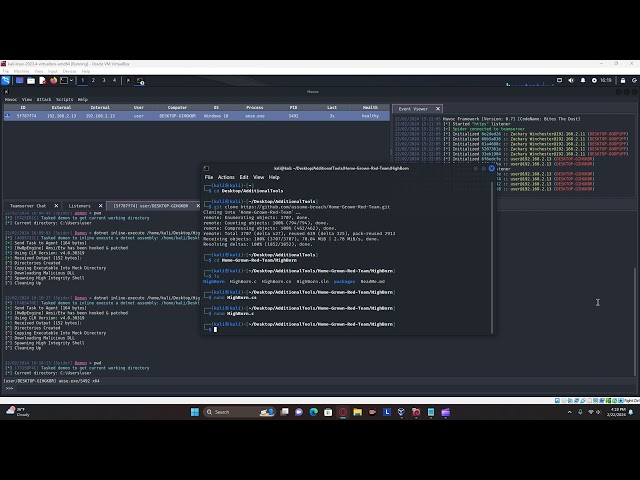The image size is (640, 480).
Task: Open the Havoc menu
Action: [11, 99]
